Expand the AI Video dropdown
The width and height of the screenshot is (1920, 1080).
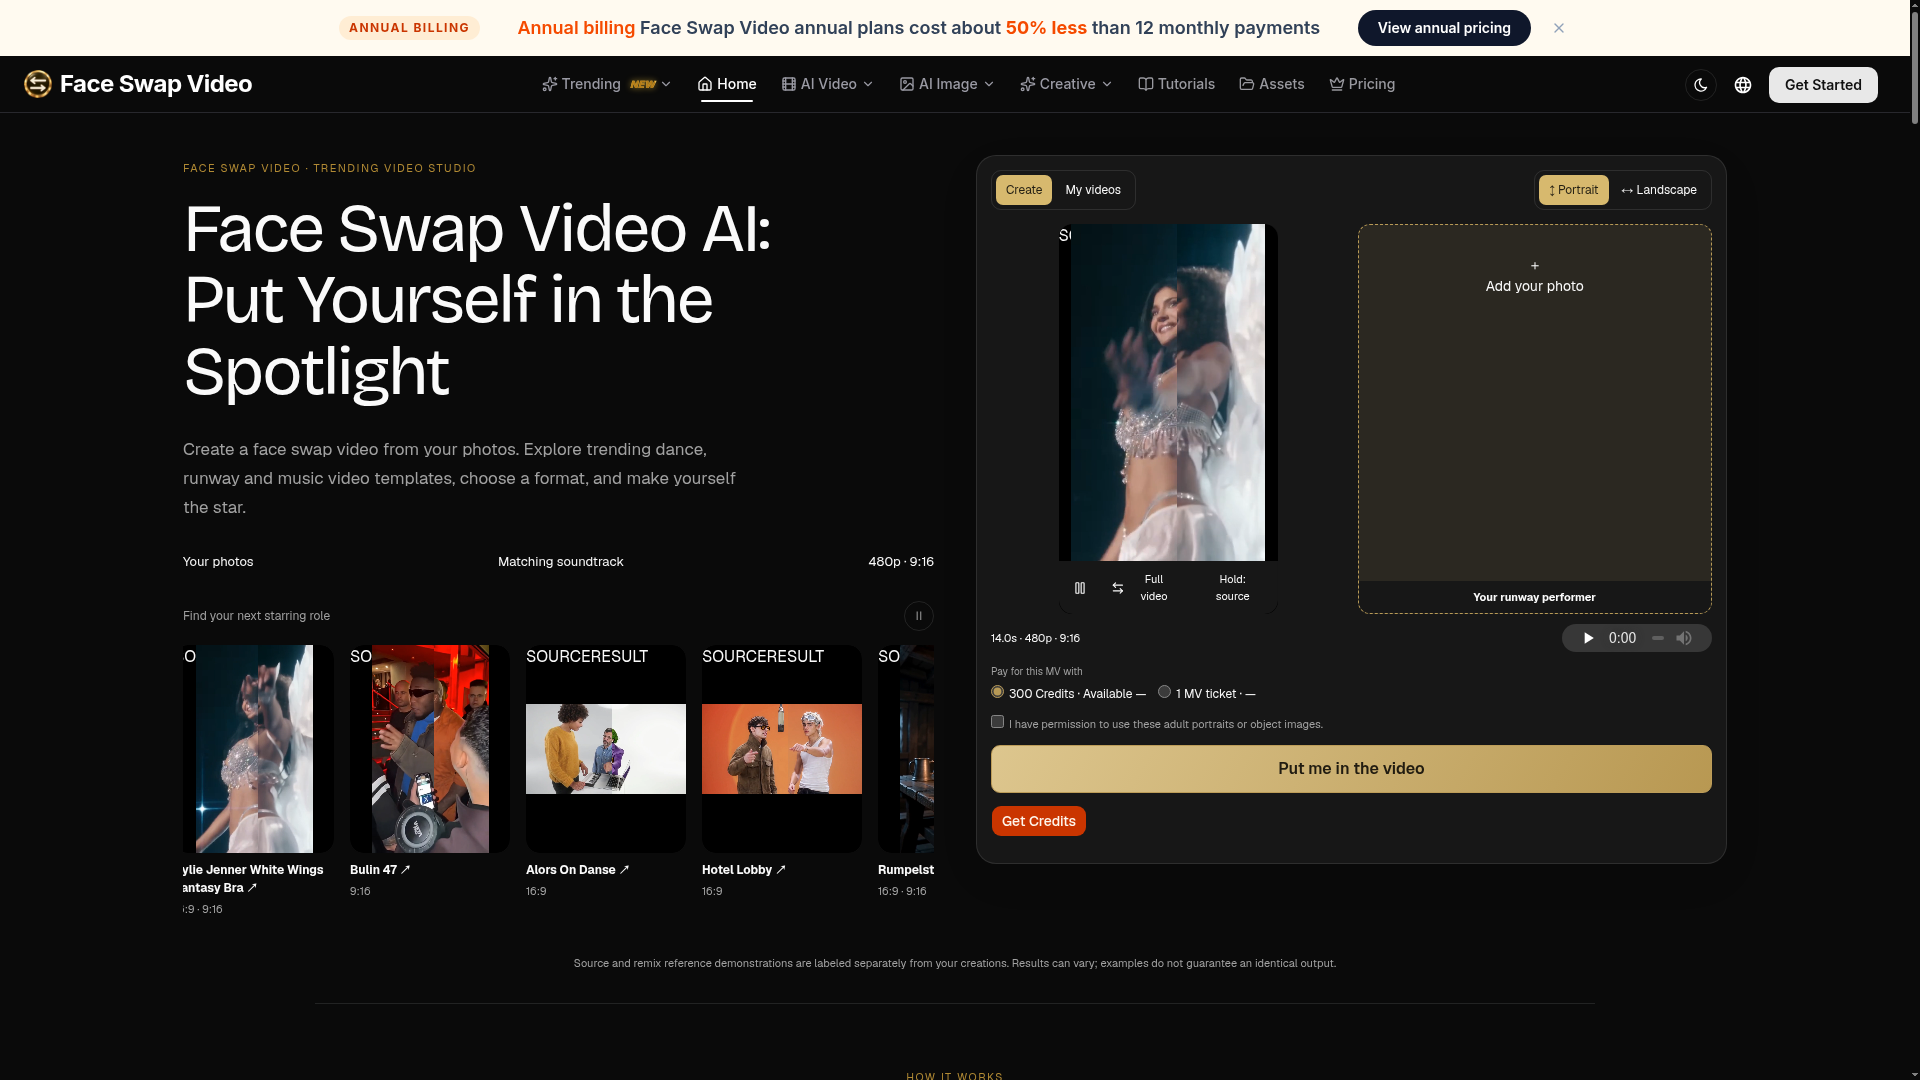[828, 84]
